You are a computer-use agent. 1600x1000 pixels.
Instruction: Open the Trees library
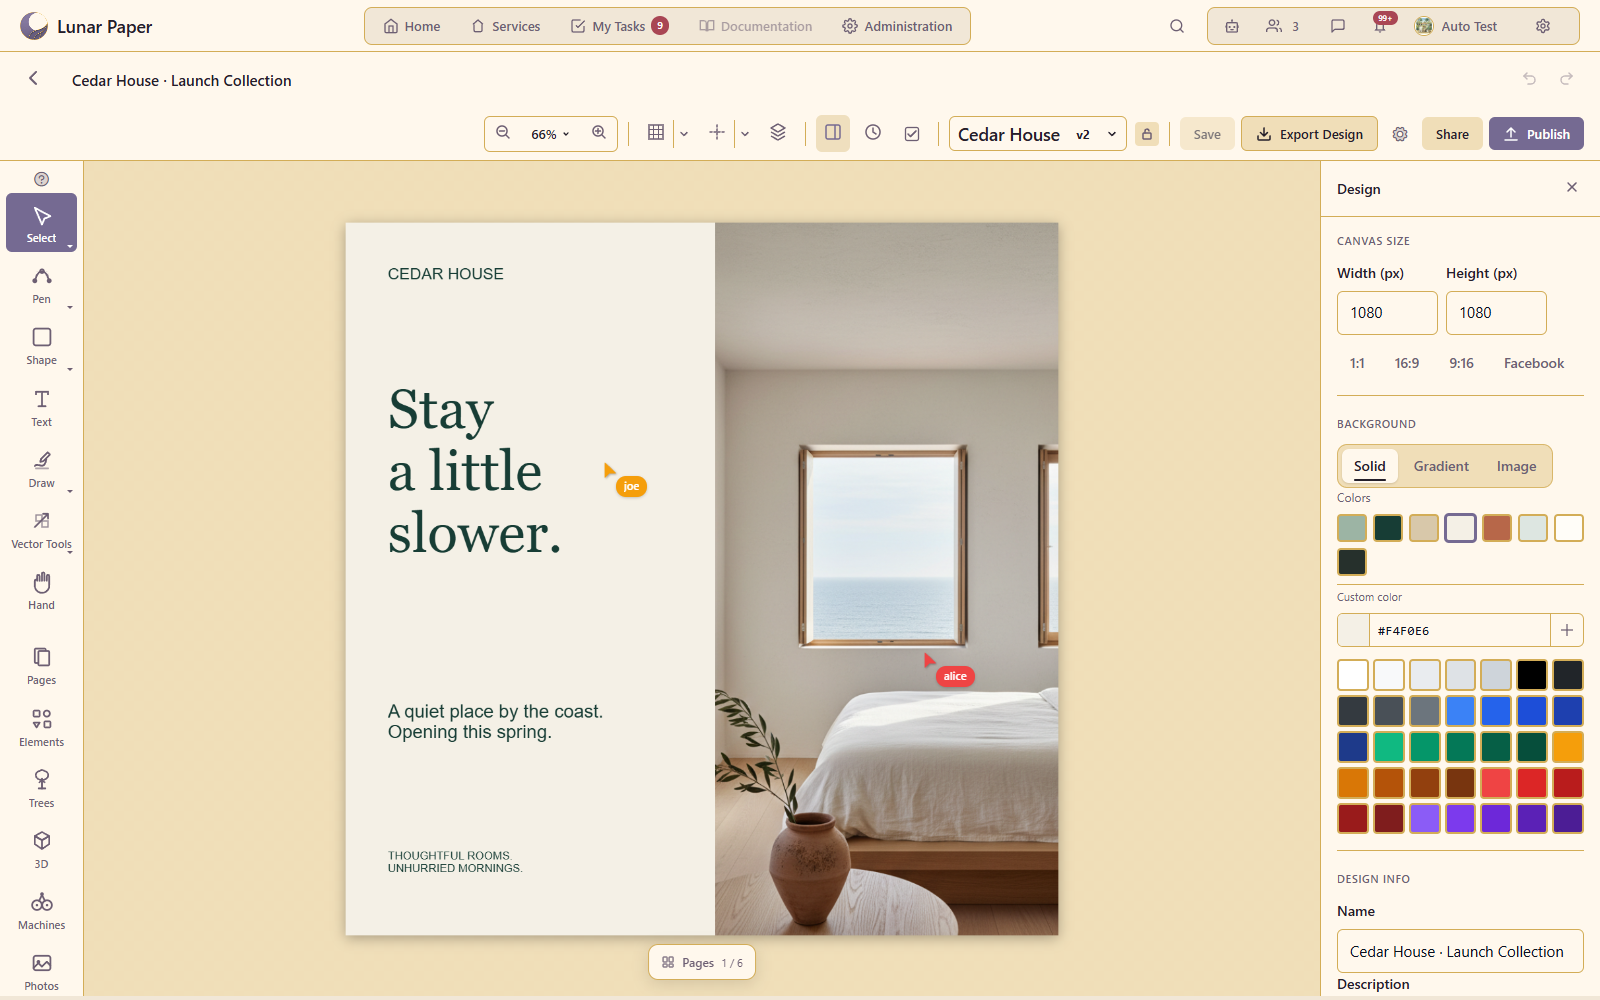(x=41, y=789)
